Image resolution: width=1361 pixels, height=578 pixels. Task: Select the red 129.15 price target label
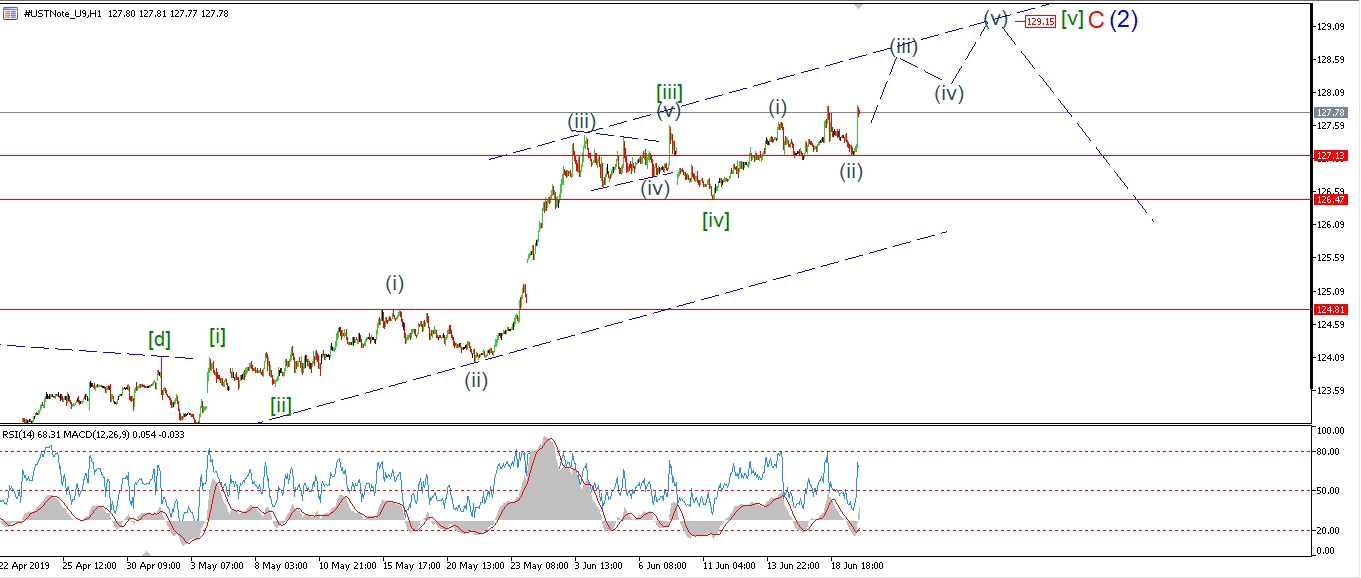point(1040,21)
